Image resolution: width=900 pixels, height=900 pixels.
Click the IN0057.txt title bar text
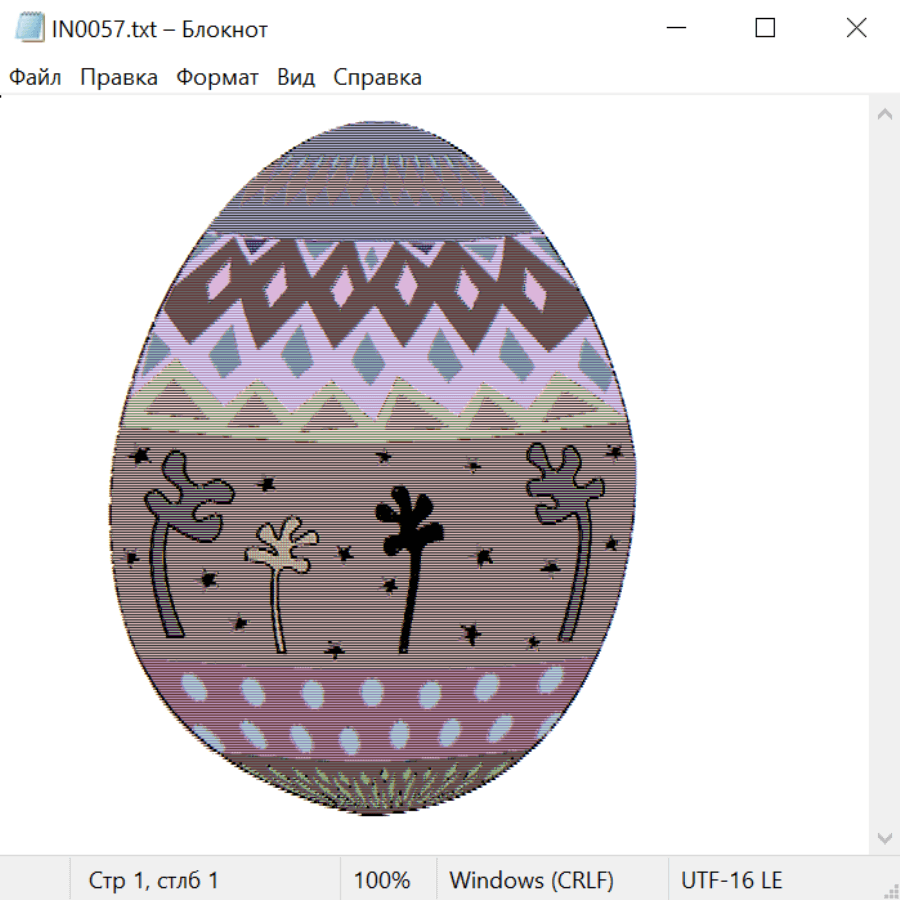tap(160, 29)
